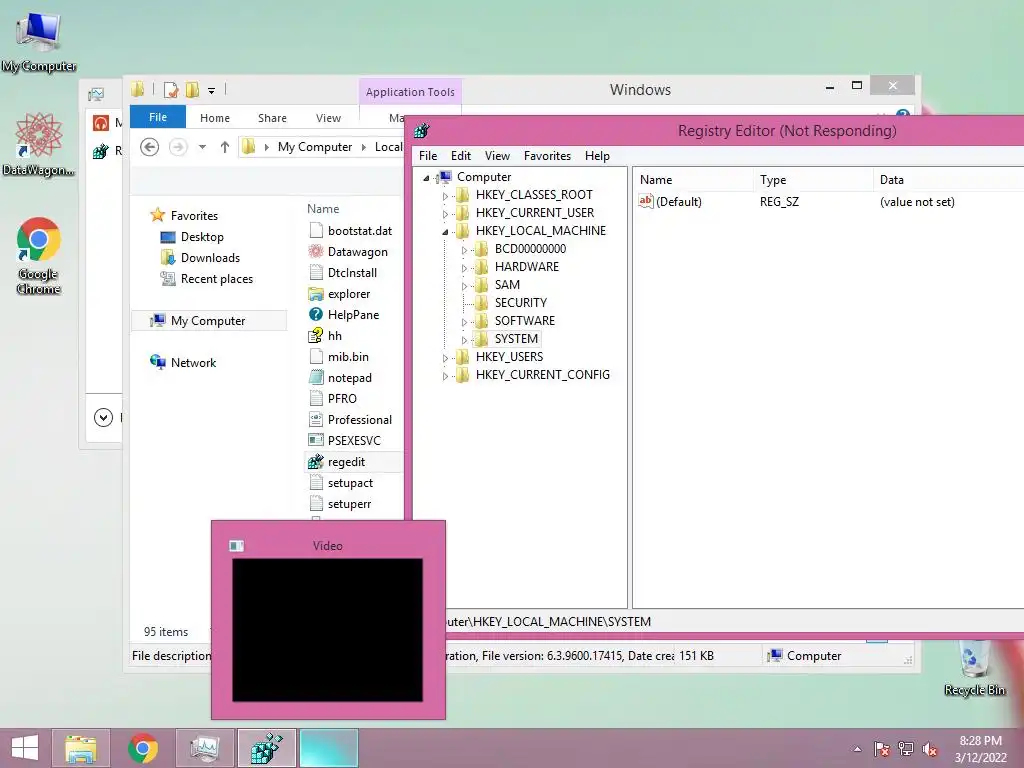
Task: Click the clock showing 8:28 PM
Action: (x=980, y=741)
